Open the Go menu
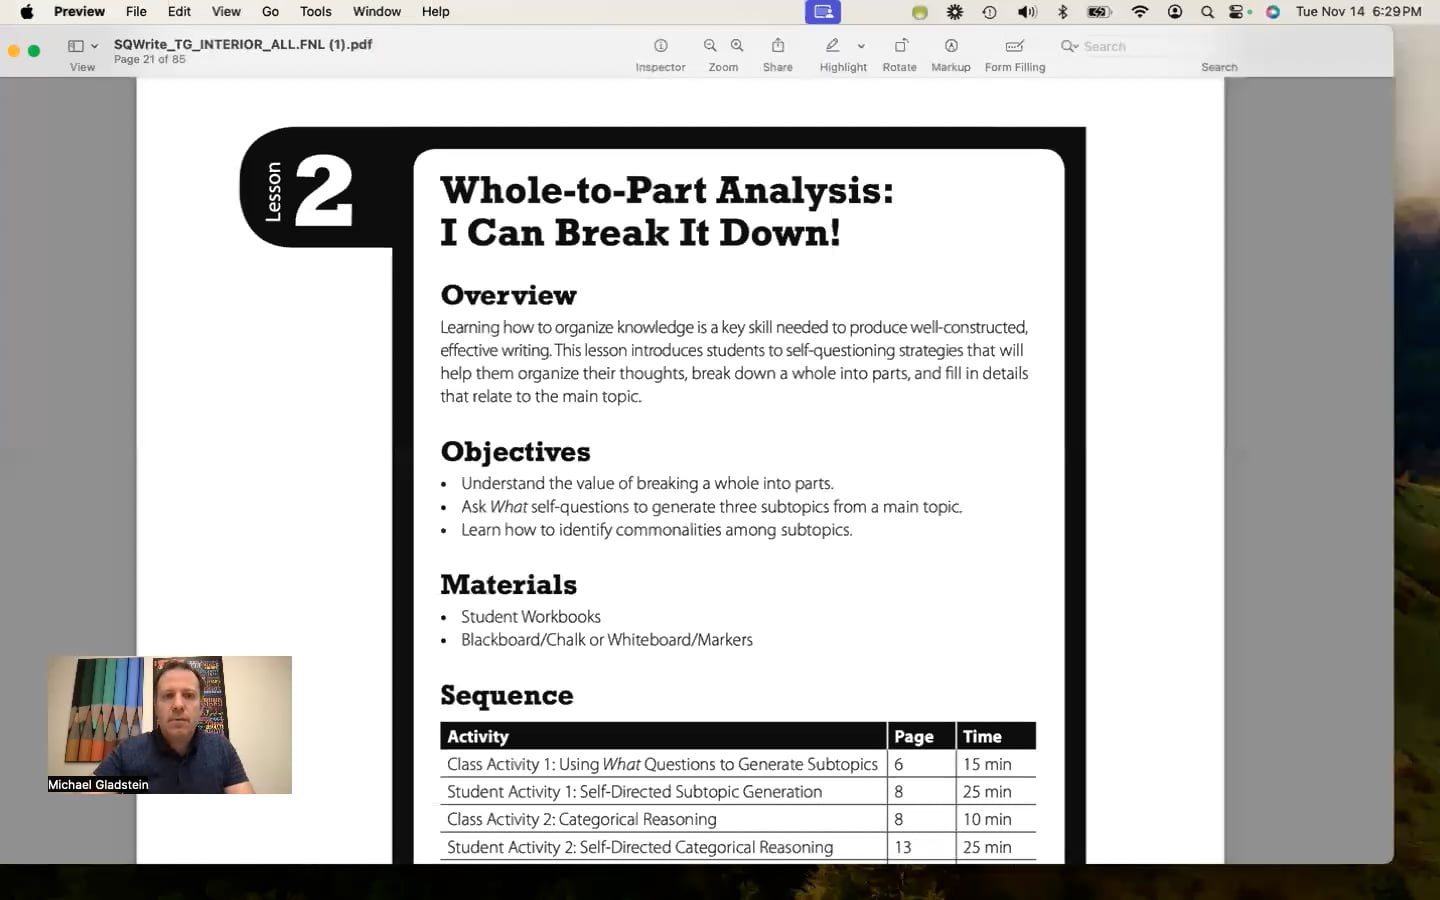The width and height of the screenshot is (1440, 900). coord(270,11)
